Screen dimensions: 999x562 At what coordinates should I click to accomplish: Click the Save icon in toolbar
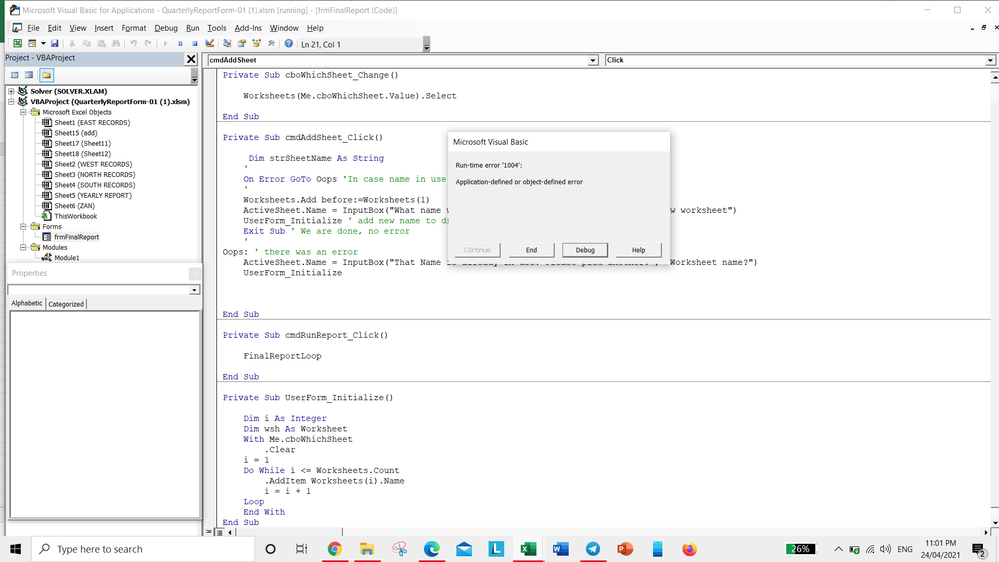coord(54,44)
